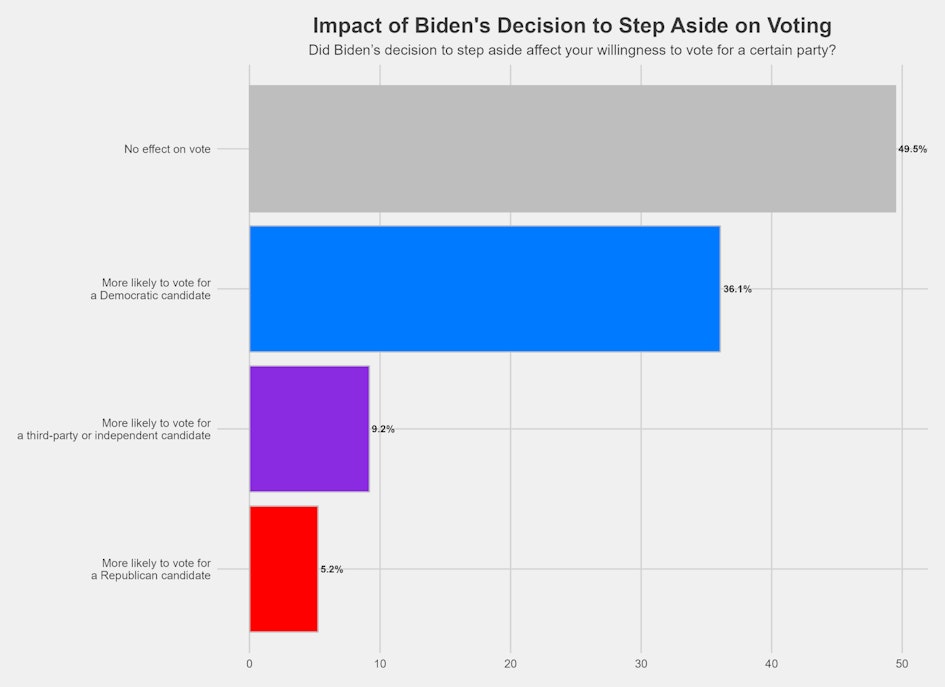Select the gray 'No effect on vote' bar
This screenshot has height=687, width=945.
(572, 148)
